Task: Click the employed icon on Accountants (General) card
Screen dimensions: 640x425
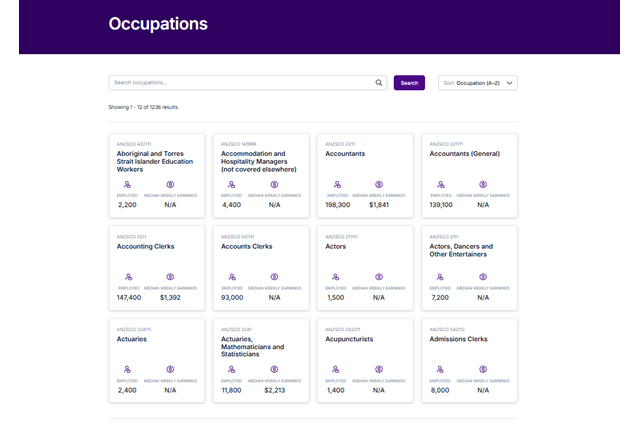Action: click(441, 185)
